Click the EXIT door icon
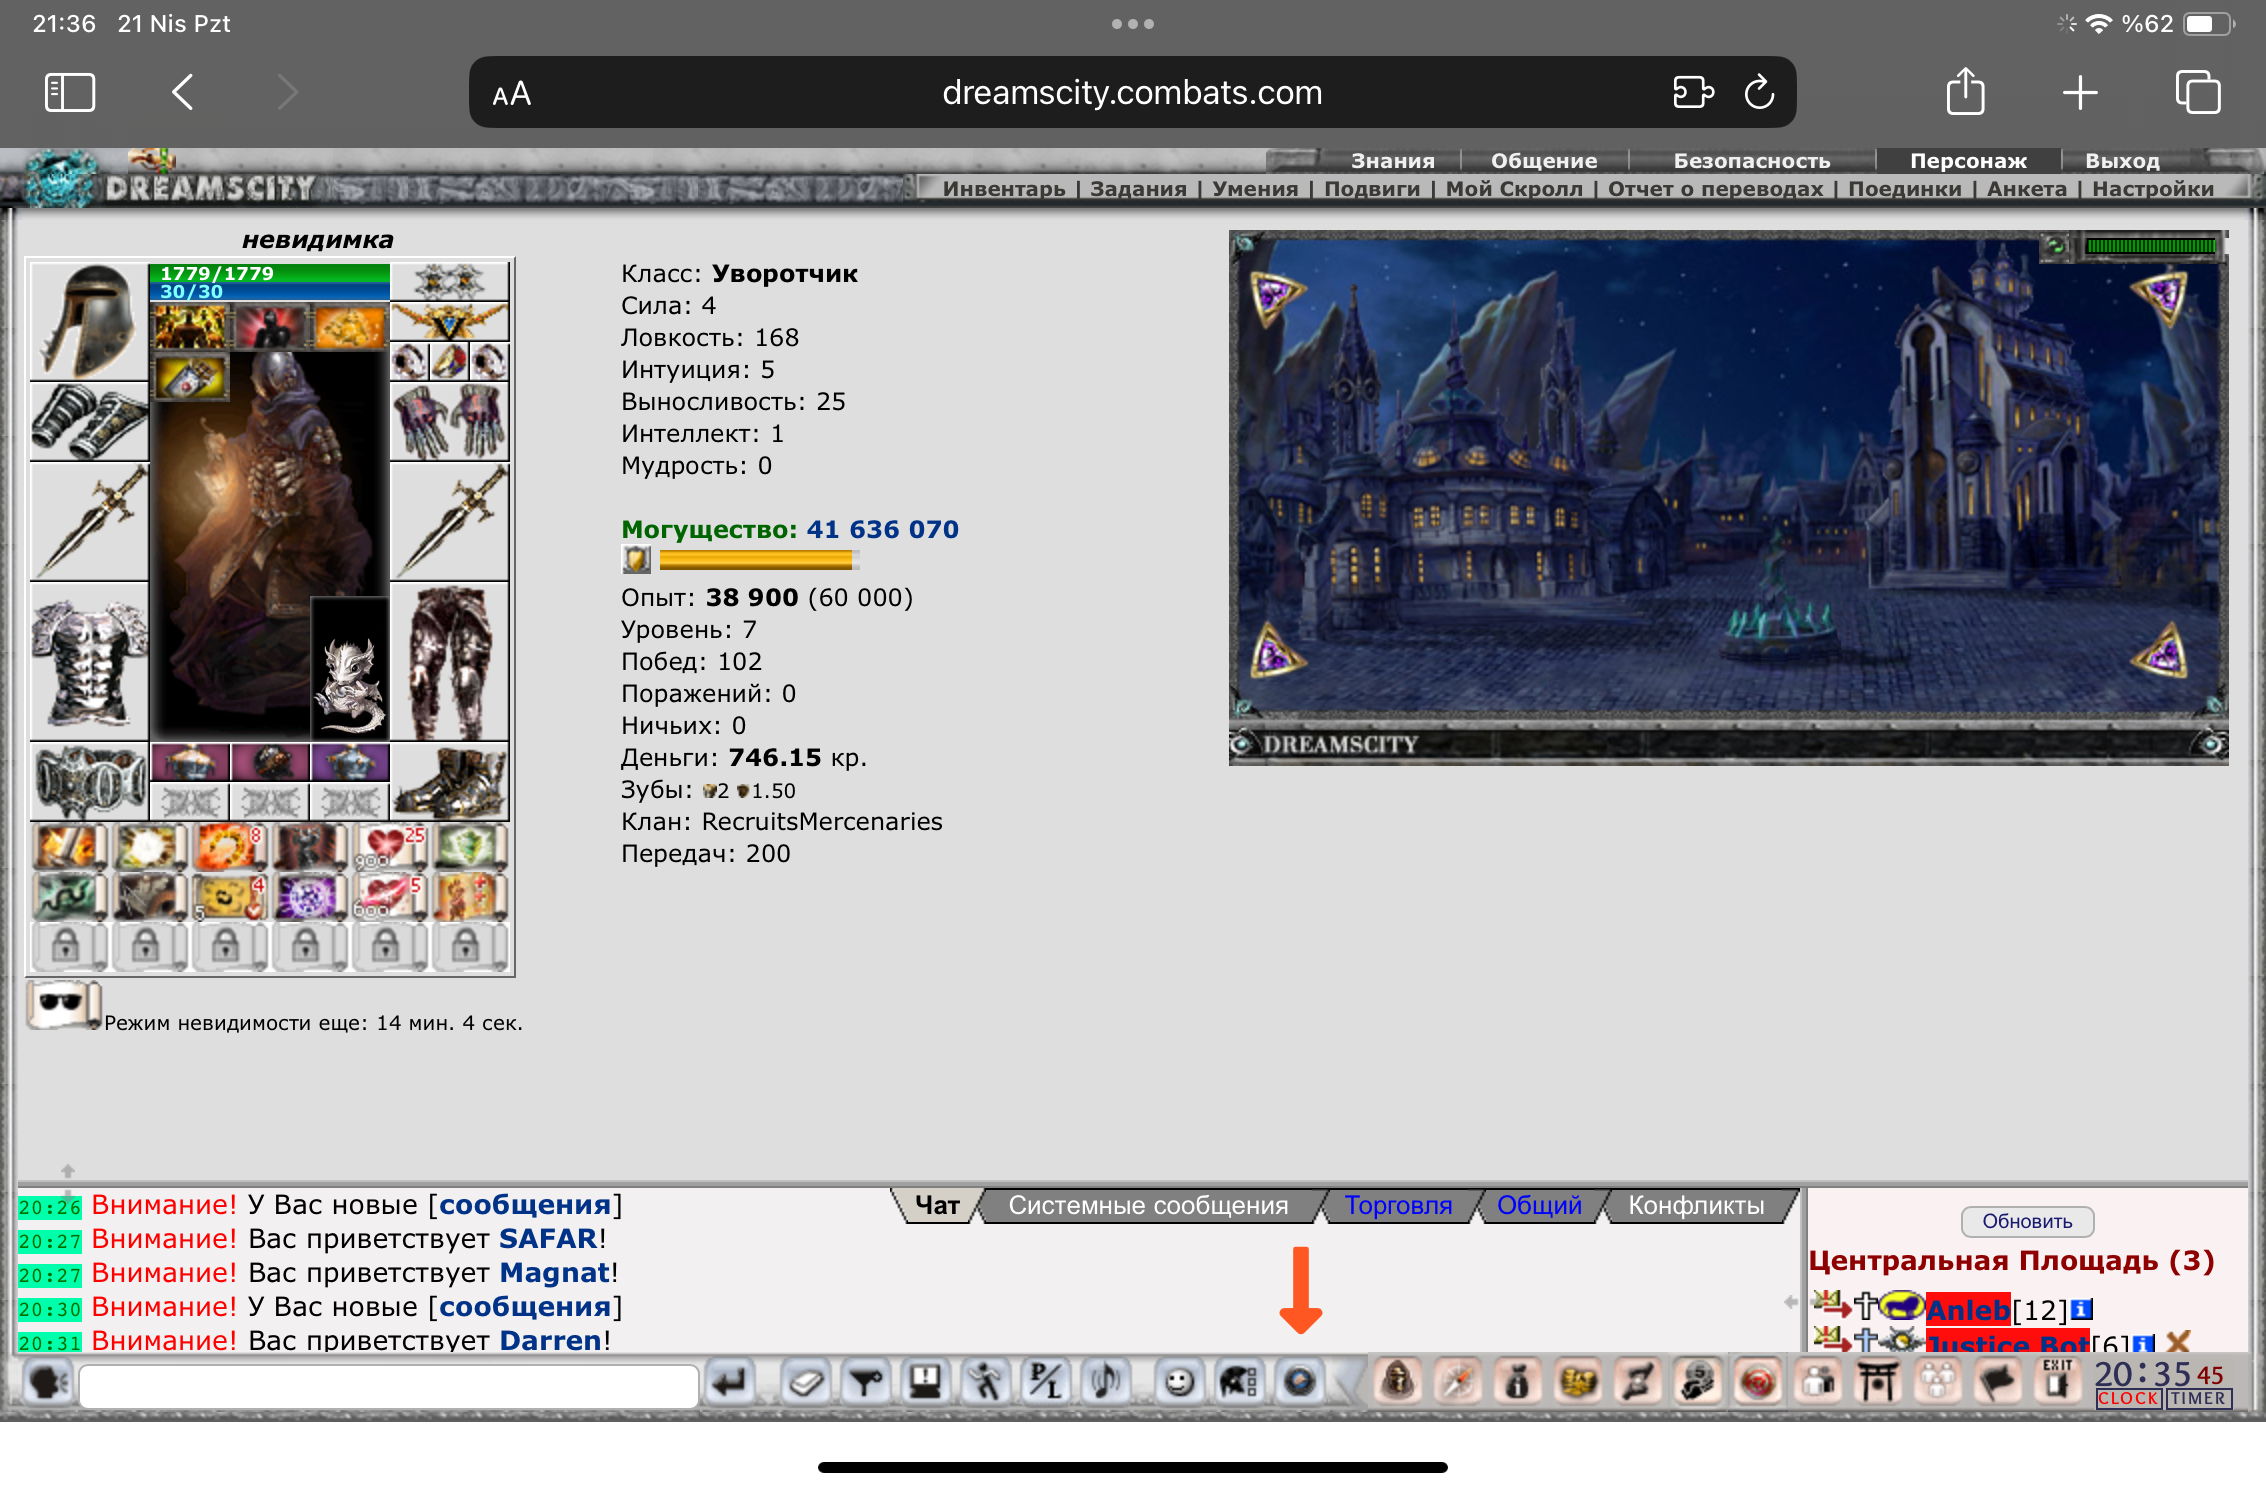Image resolution: width=2266 pixels, height=1488 pixels. [2056, 1382]
